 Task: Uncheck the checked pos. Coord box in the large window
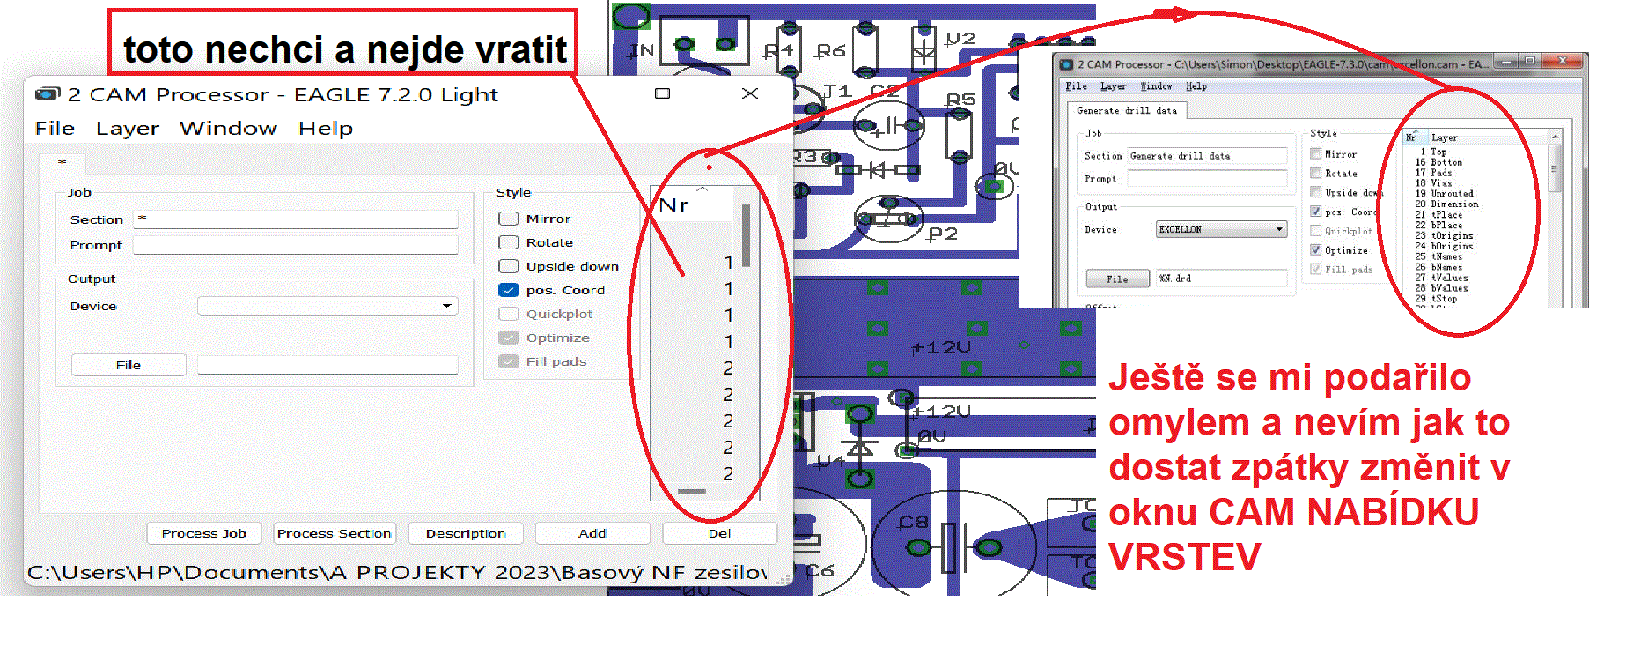(508, 290)
